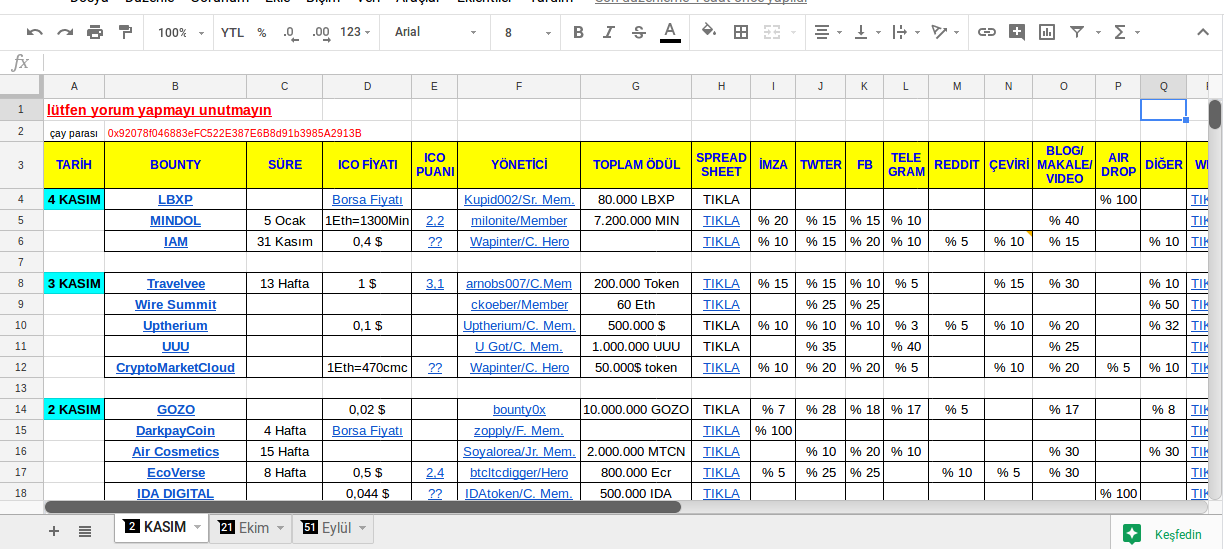Open the Keşfedin explore panel
The image size is (1224, 549).
tap(1166, 534)
